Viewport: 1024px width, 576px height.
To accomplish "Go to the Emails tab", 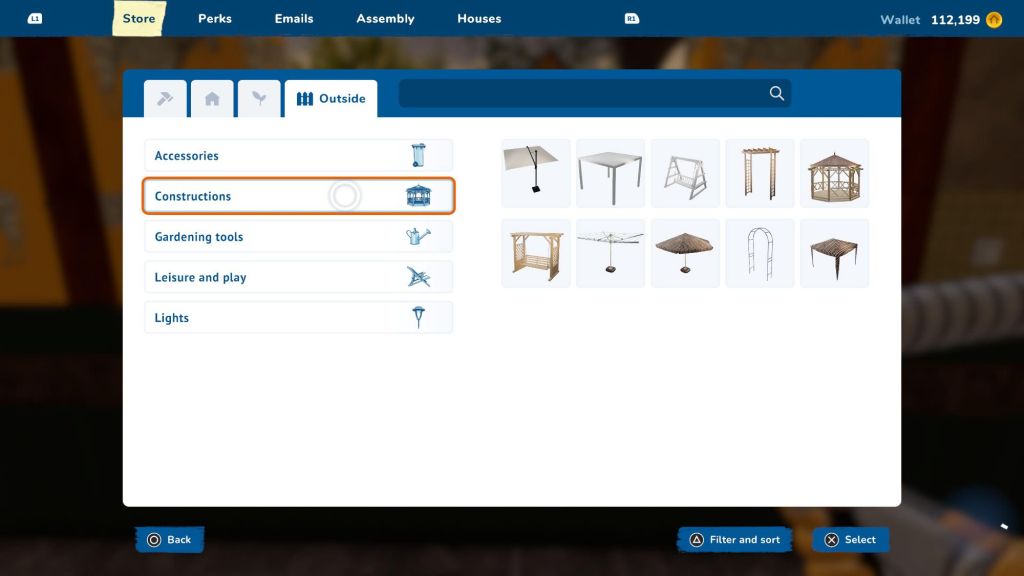I will pyautogui.click(x=294, y=19).
